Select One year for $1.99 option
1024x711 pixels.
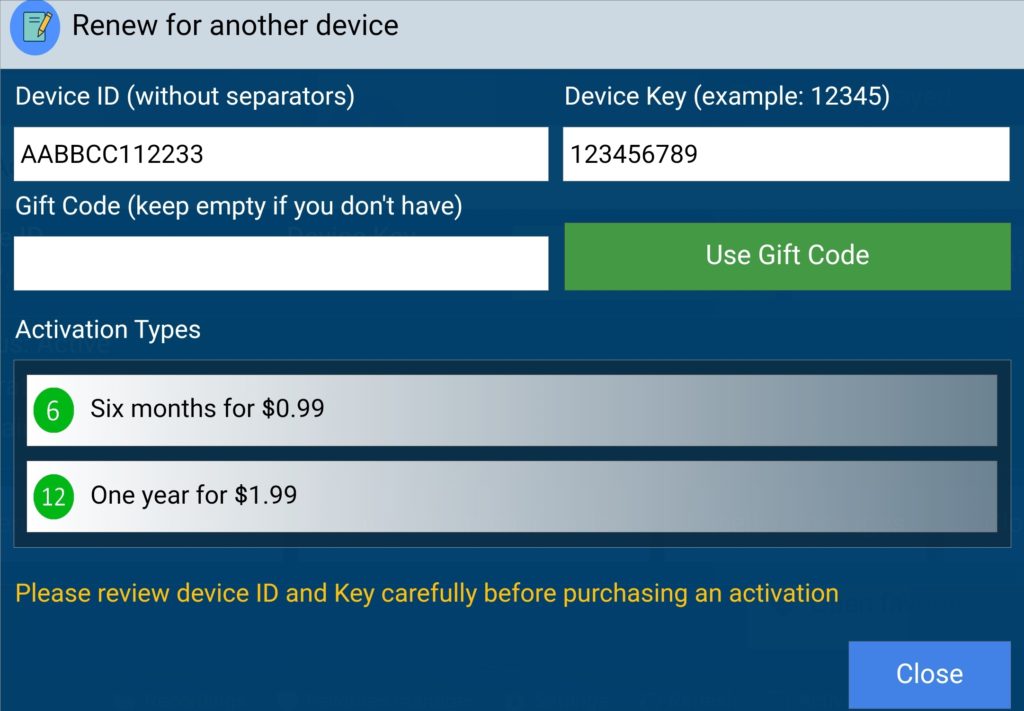pyautogui.click(x=512, y=496)
